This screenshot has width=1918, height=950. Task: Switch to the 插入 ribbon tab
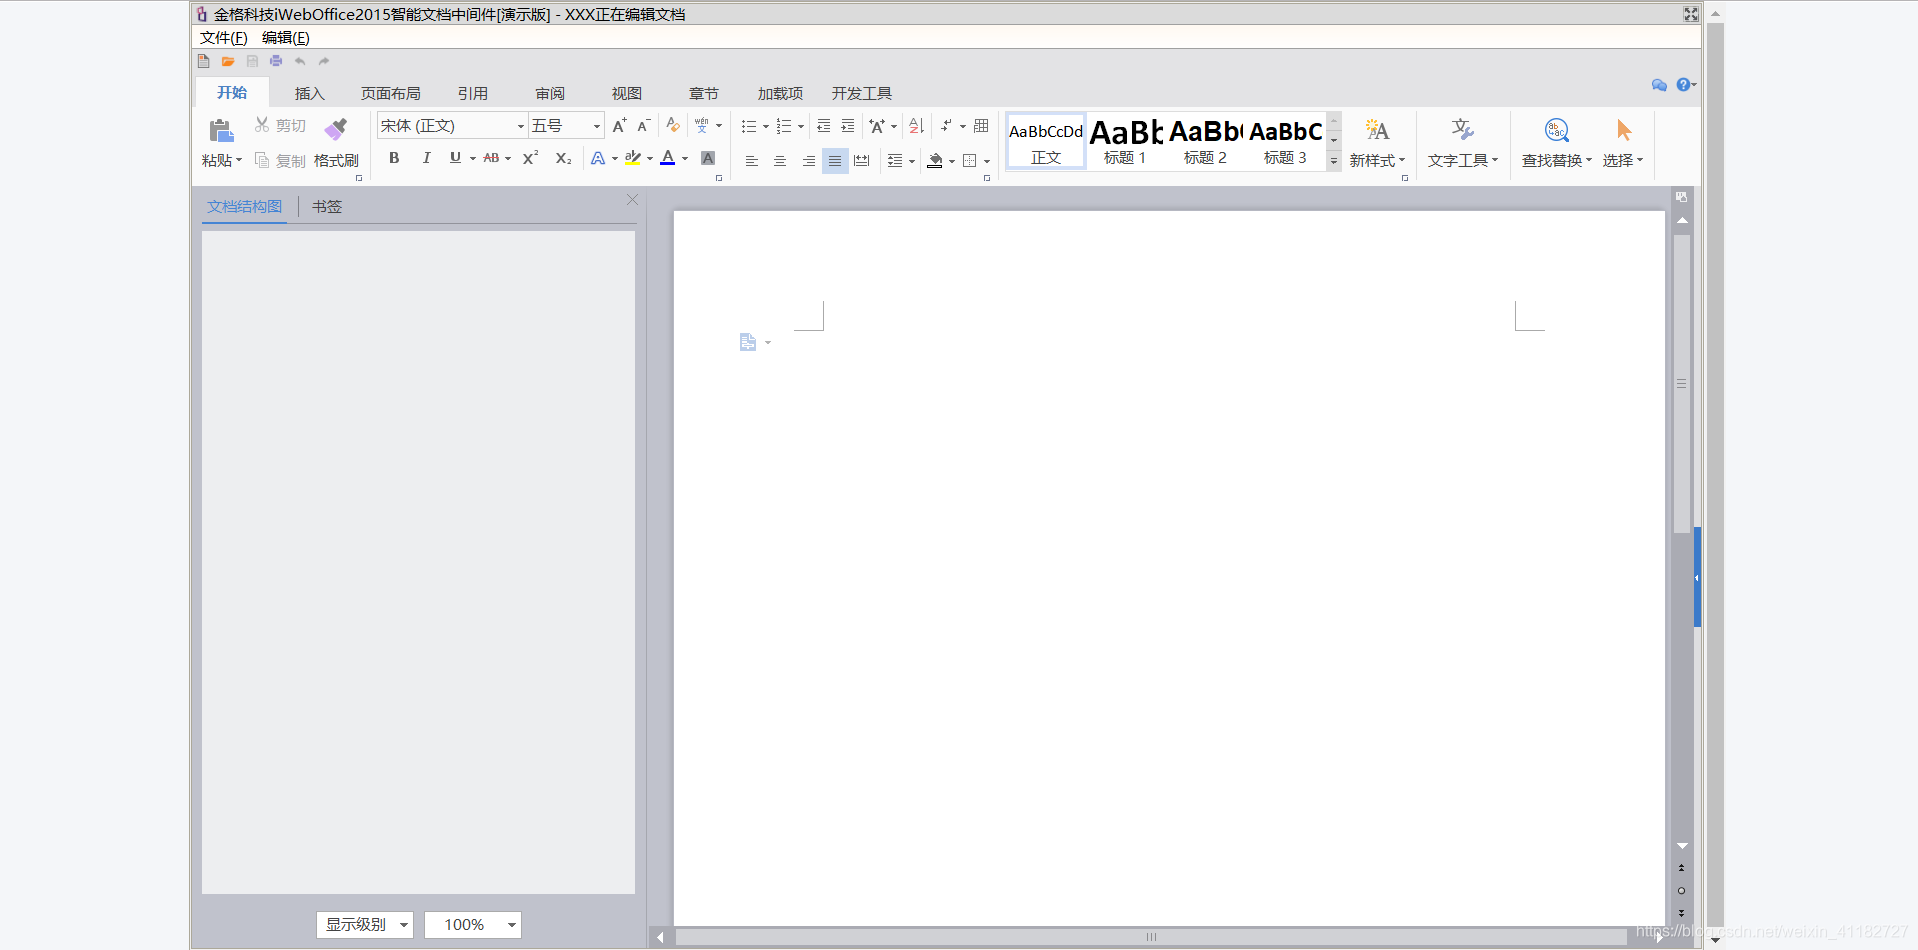(x=310, y=94)
